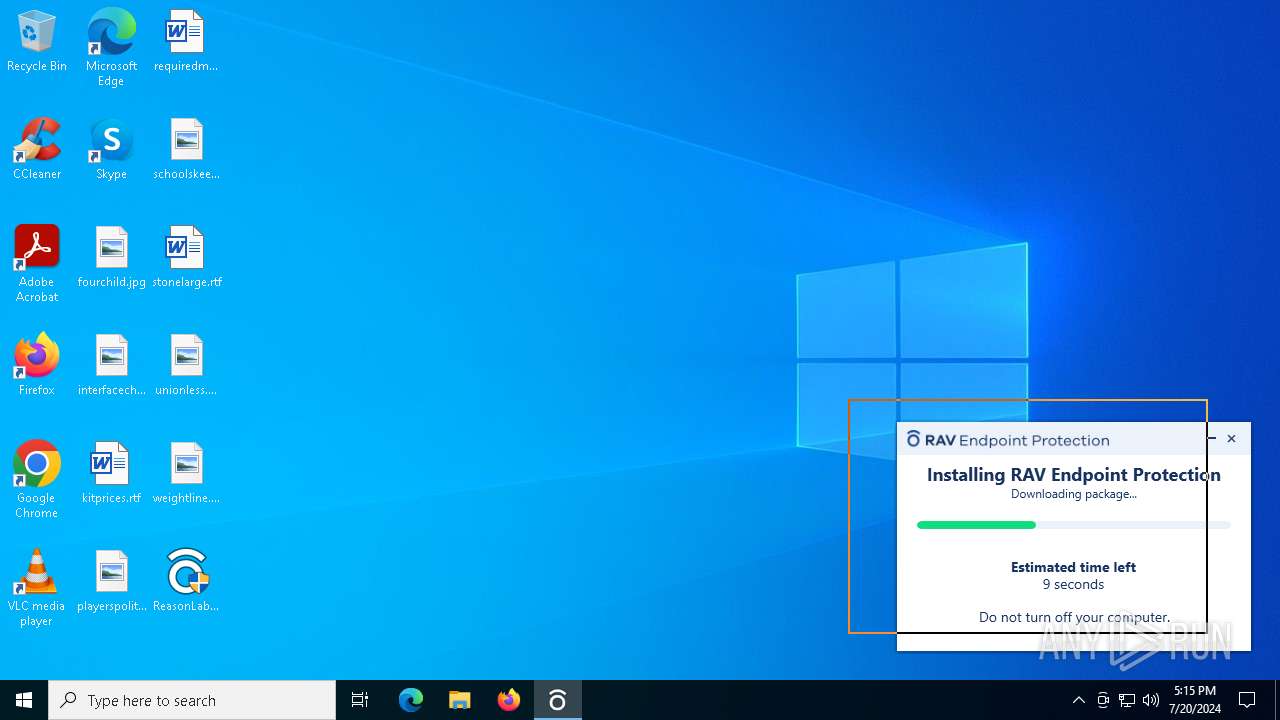Open Microsoft Edge from taskbar
This screenshot has height=720, width=1280.
pos(411,700)
